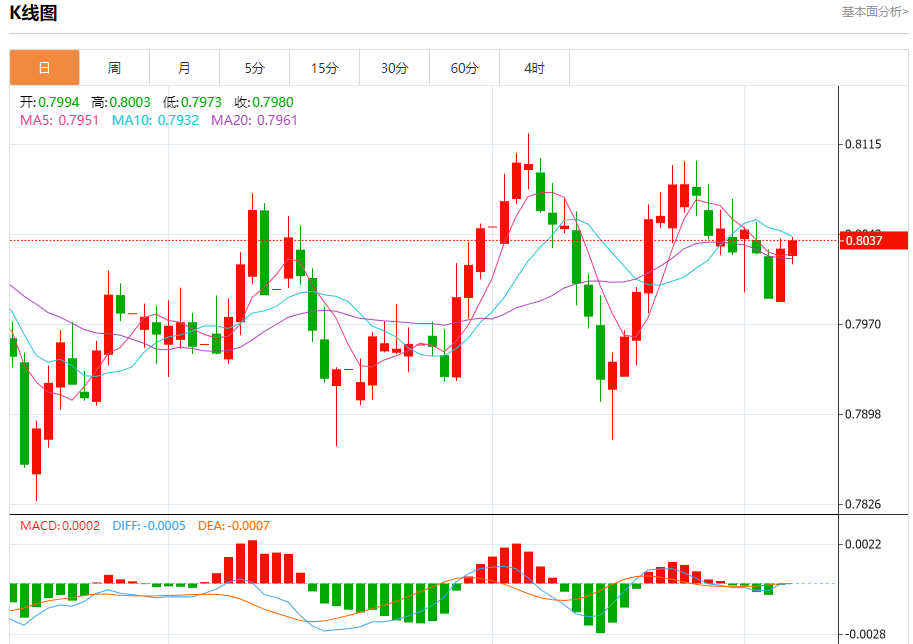
Task: Click the 0.0022 MACD axis label
Action: click(864, 544)
